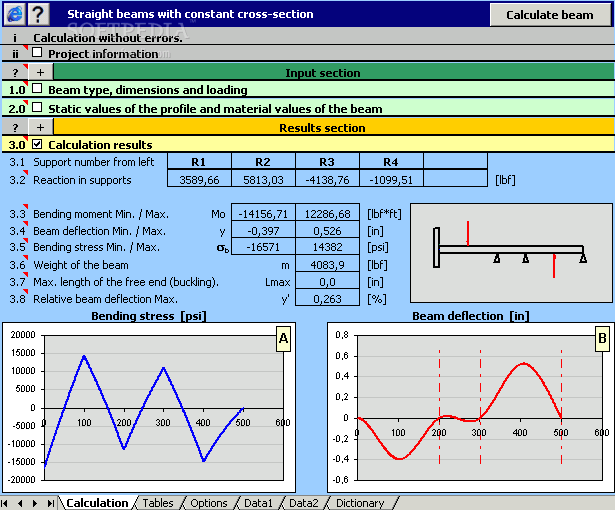Select the R3 reaction value -4138,76

[x=327, y=180]
